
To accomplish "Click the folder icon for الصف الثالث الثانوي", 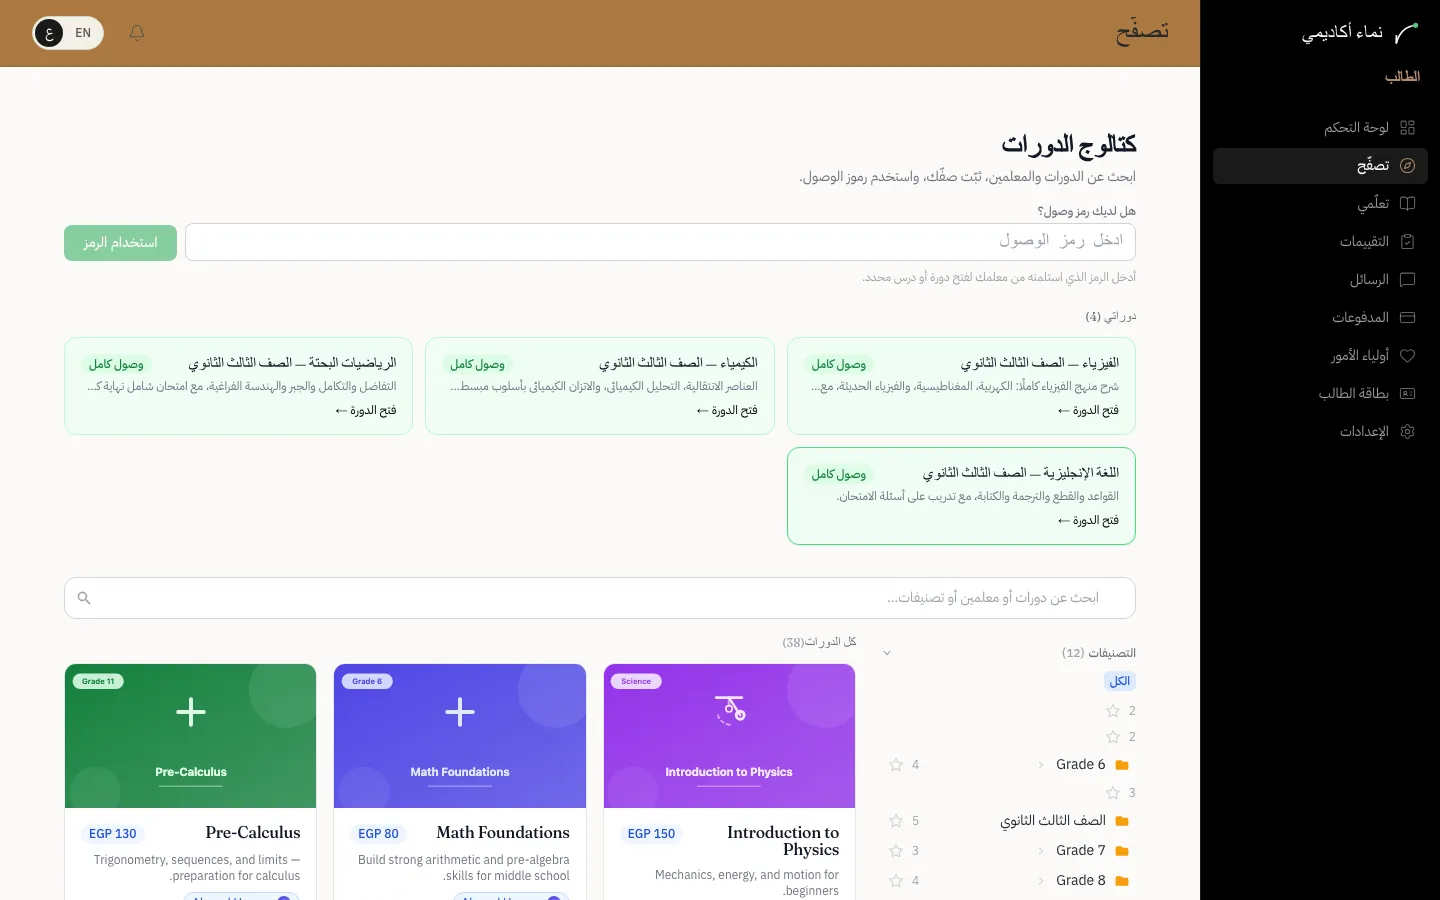I will tap(1122, 821).
